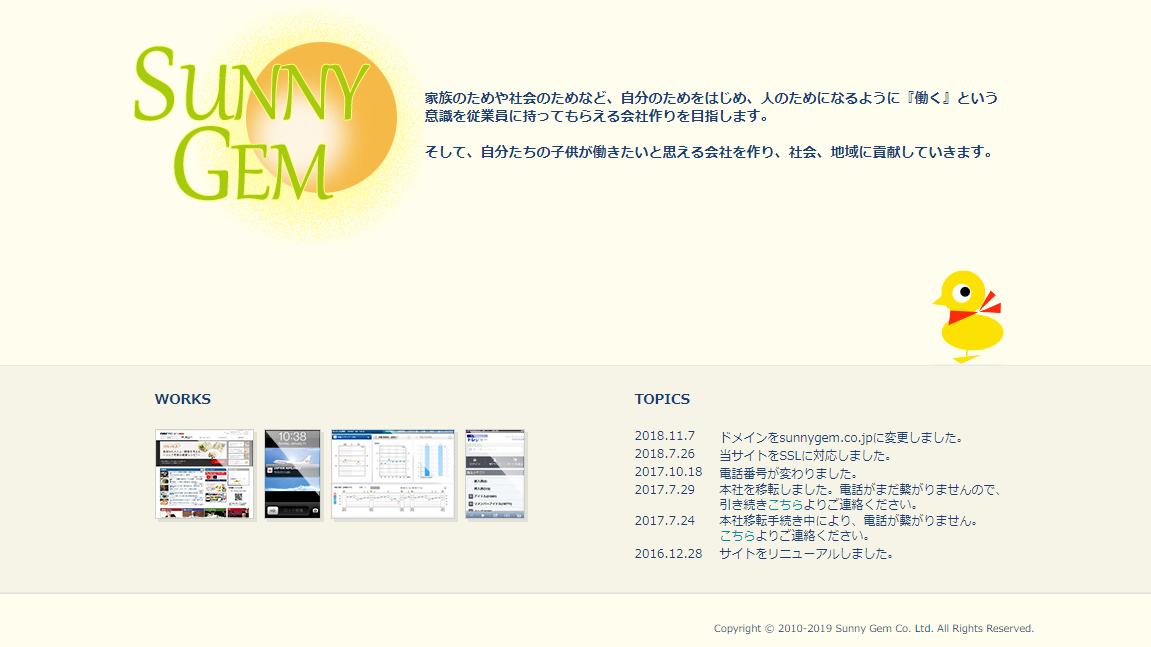This screenshot has width=1151, height=647.
Task: Click the TOPICS section heading
Action: click(662, 399)
